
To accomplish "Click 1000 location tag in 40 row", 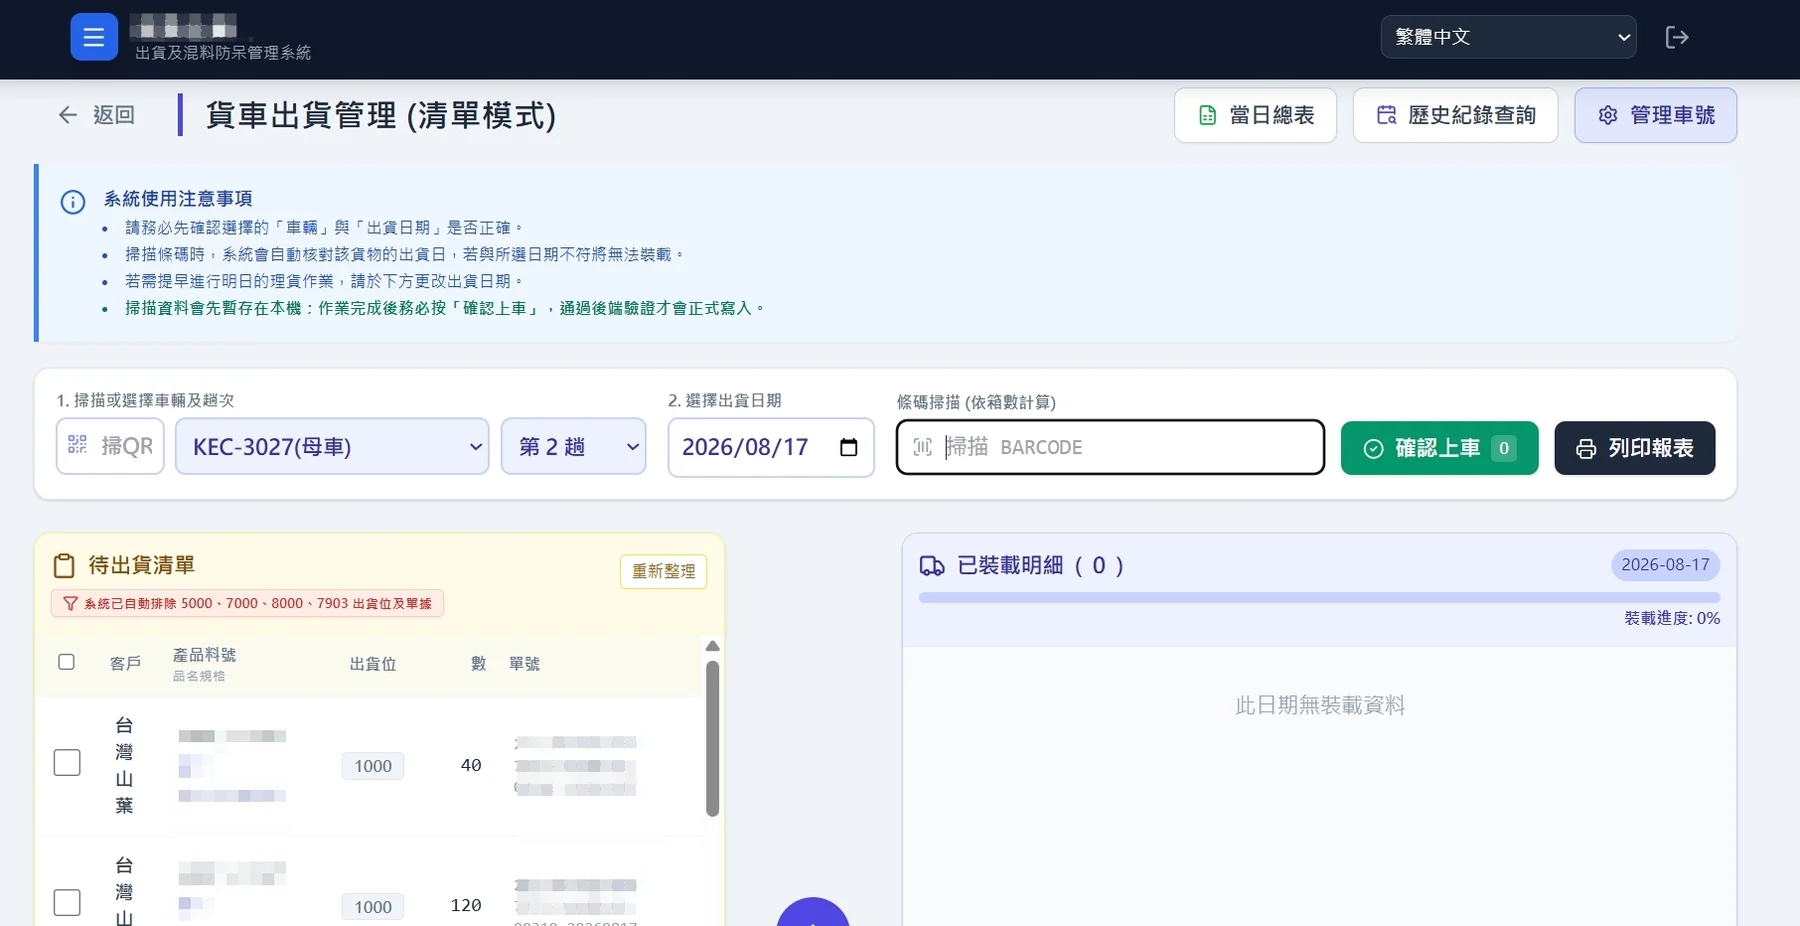I will click(x=373, y=766).
